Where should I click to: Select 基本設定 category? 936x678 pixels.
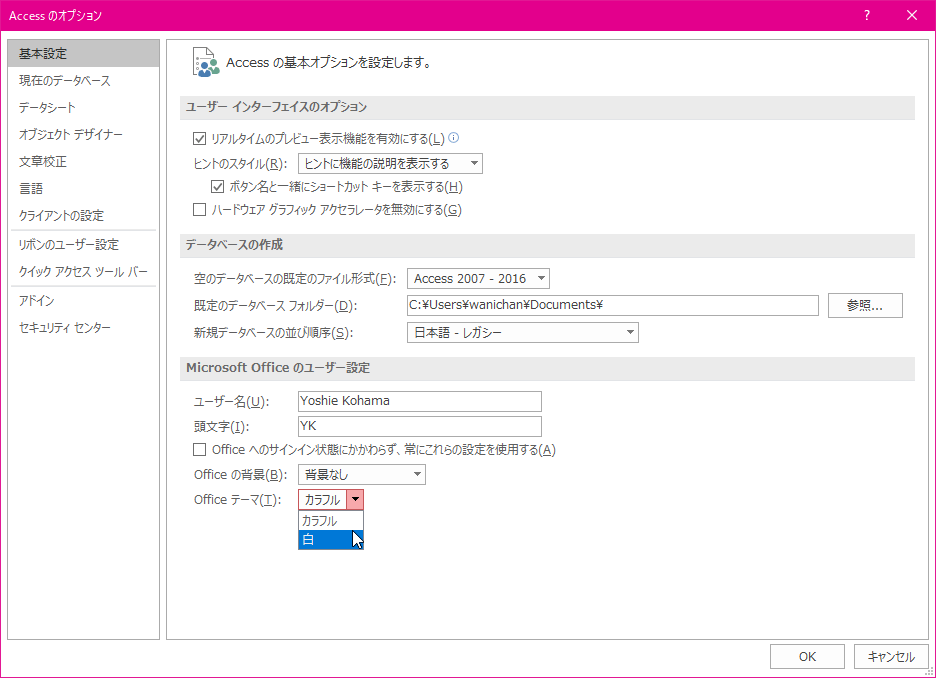(84, 54)
